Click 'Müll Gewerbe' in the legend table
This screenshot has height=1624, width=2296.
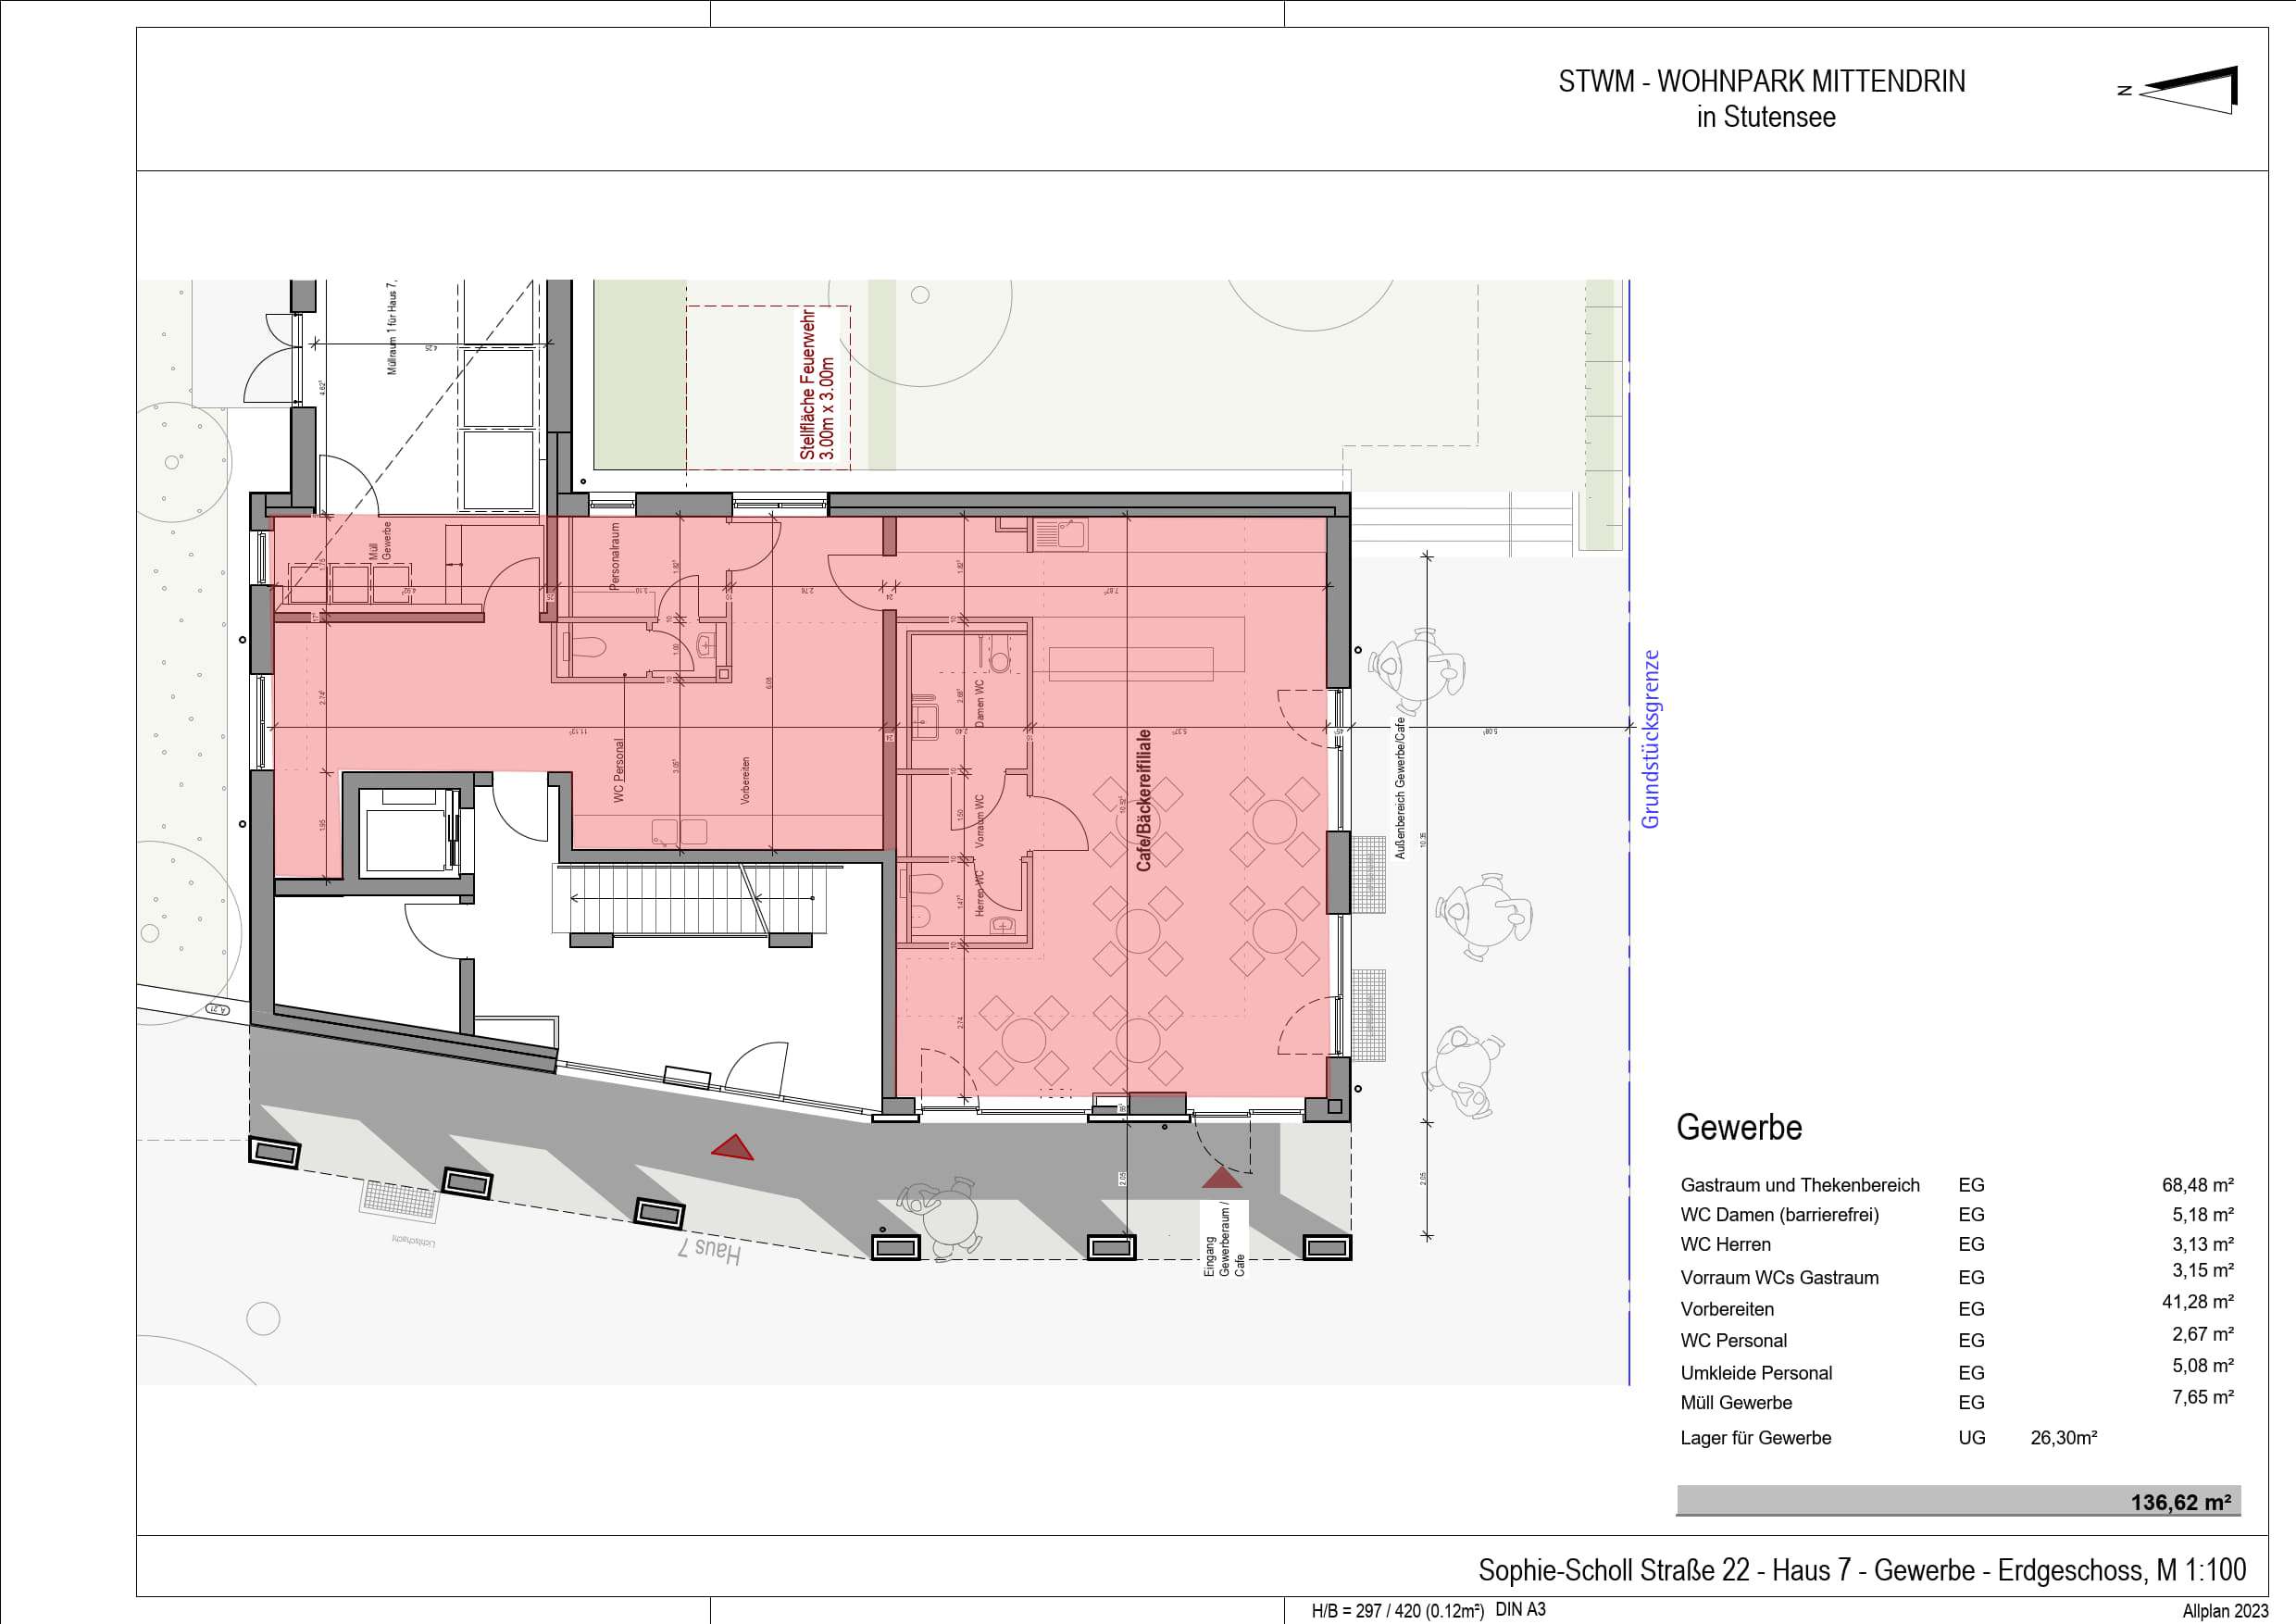point(1736,1403)
